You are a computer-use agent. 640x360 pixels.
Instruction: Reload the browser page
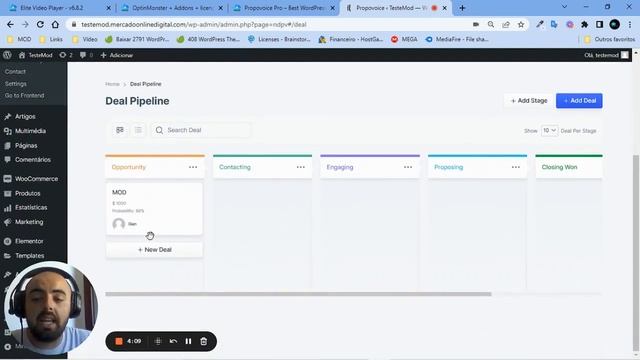click(40, 24)
